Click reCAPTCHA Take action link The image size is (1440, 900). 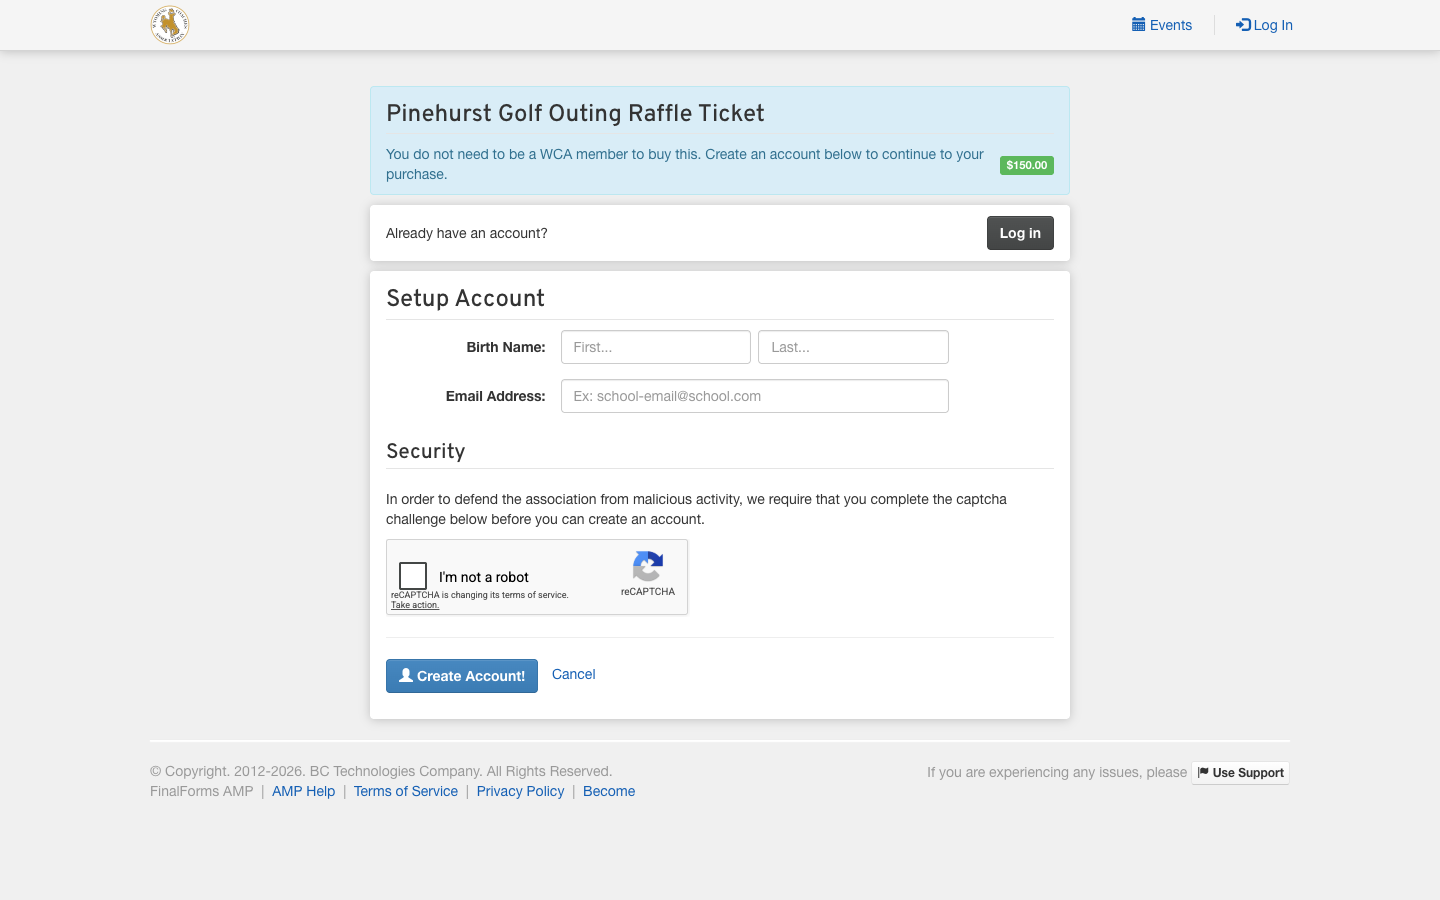(x=415, y=605)
